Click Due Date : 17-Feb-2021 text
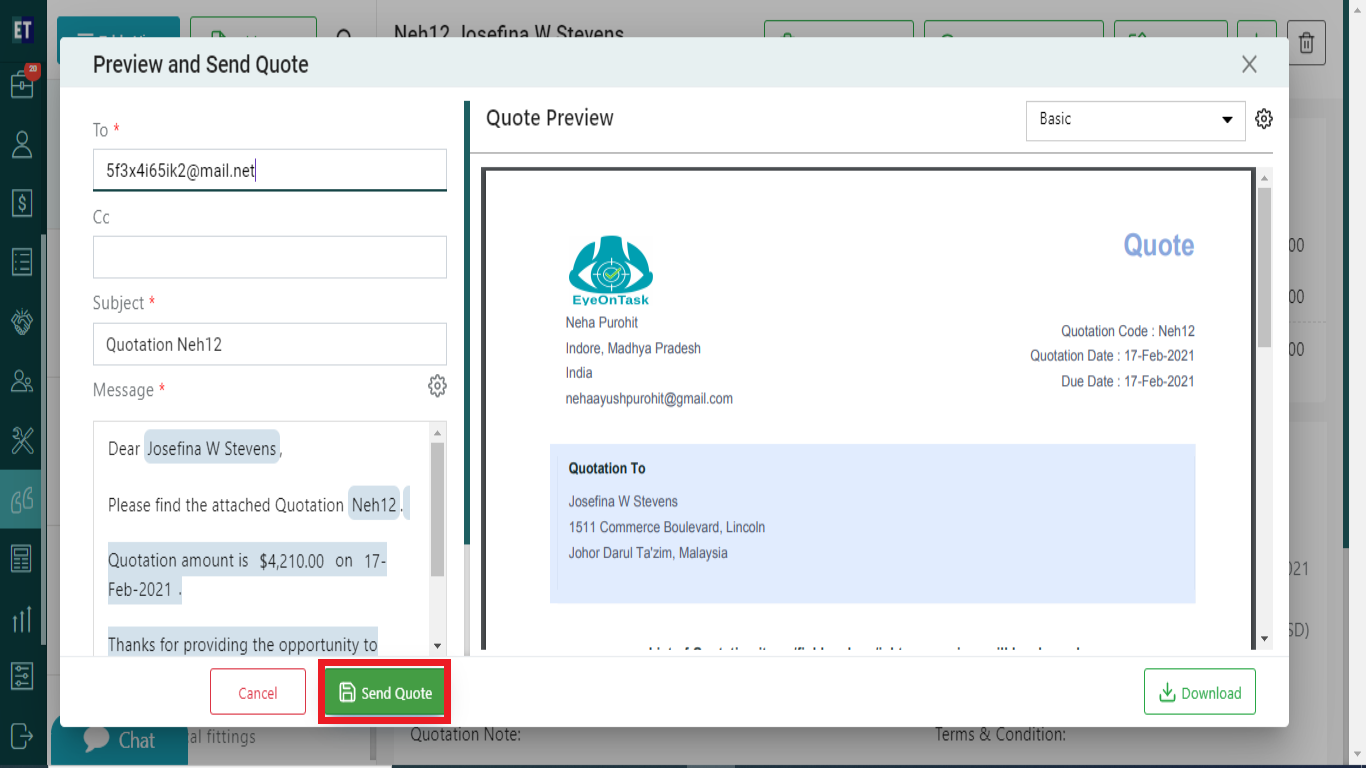This screenshot has width=1366, height=768. [x=1128, y=381]
